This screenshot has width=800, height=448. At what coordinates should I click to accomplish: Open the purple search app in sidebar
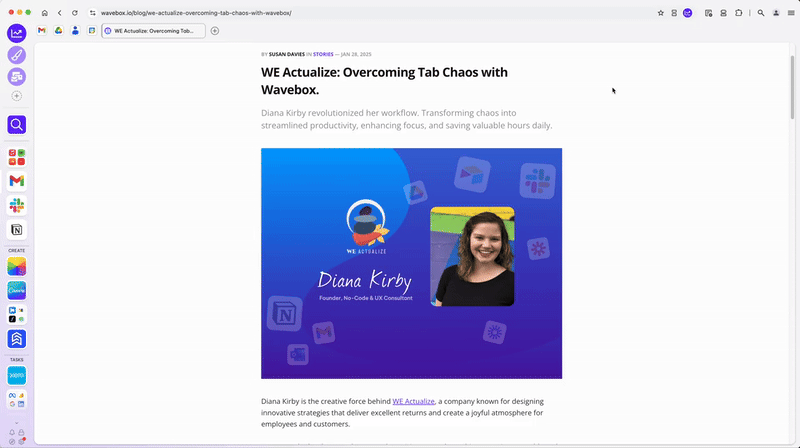coord(17,125)
